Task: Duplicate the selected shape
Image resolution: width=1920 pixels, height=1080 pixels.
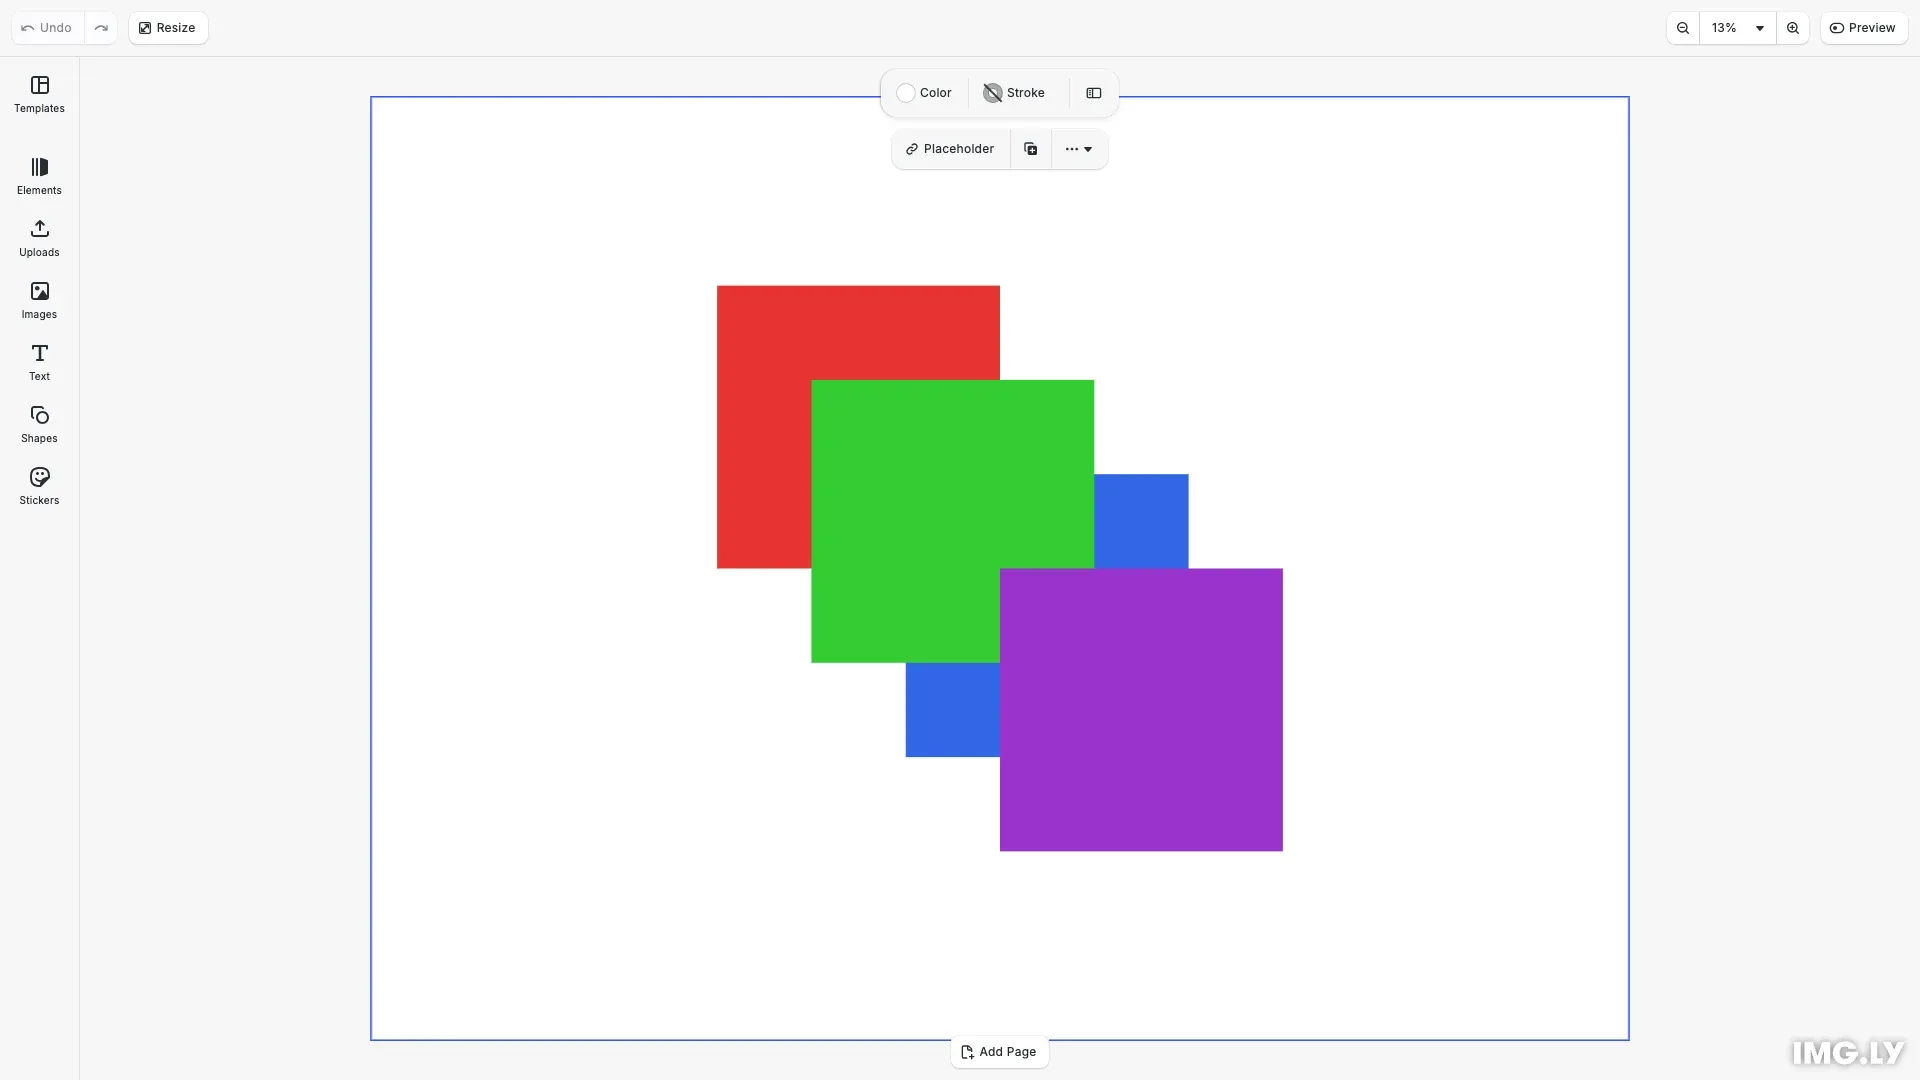Action: [x=1030, y=148]
